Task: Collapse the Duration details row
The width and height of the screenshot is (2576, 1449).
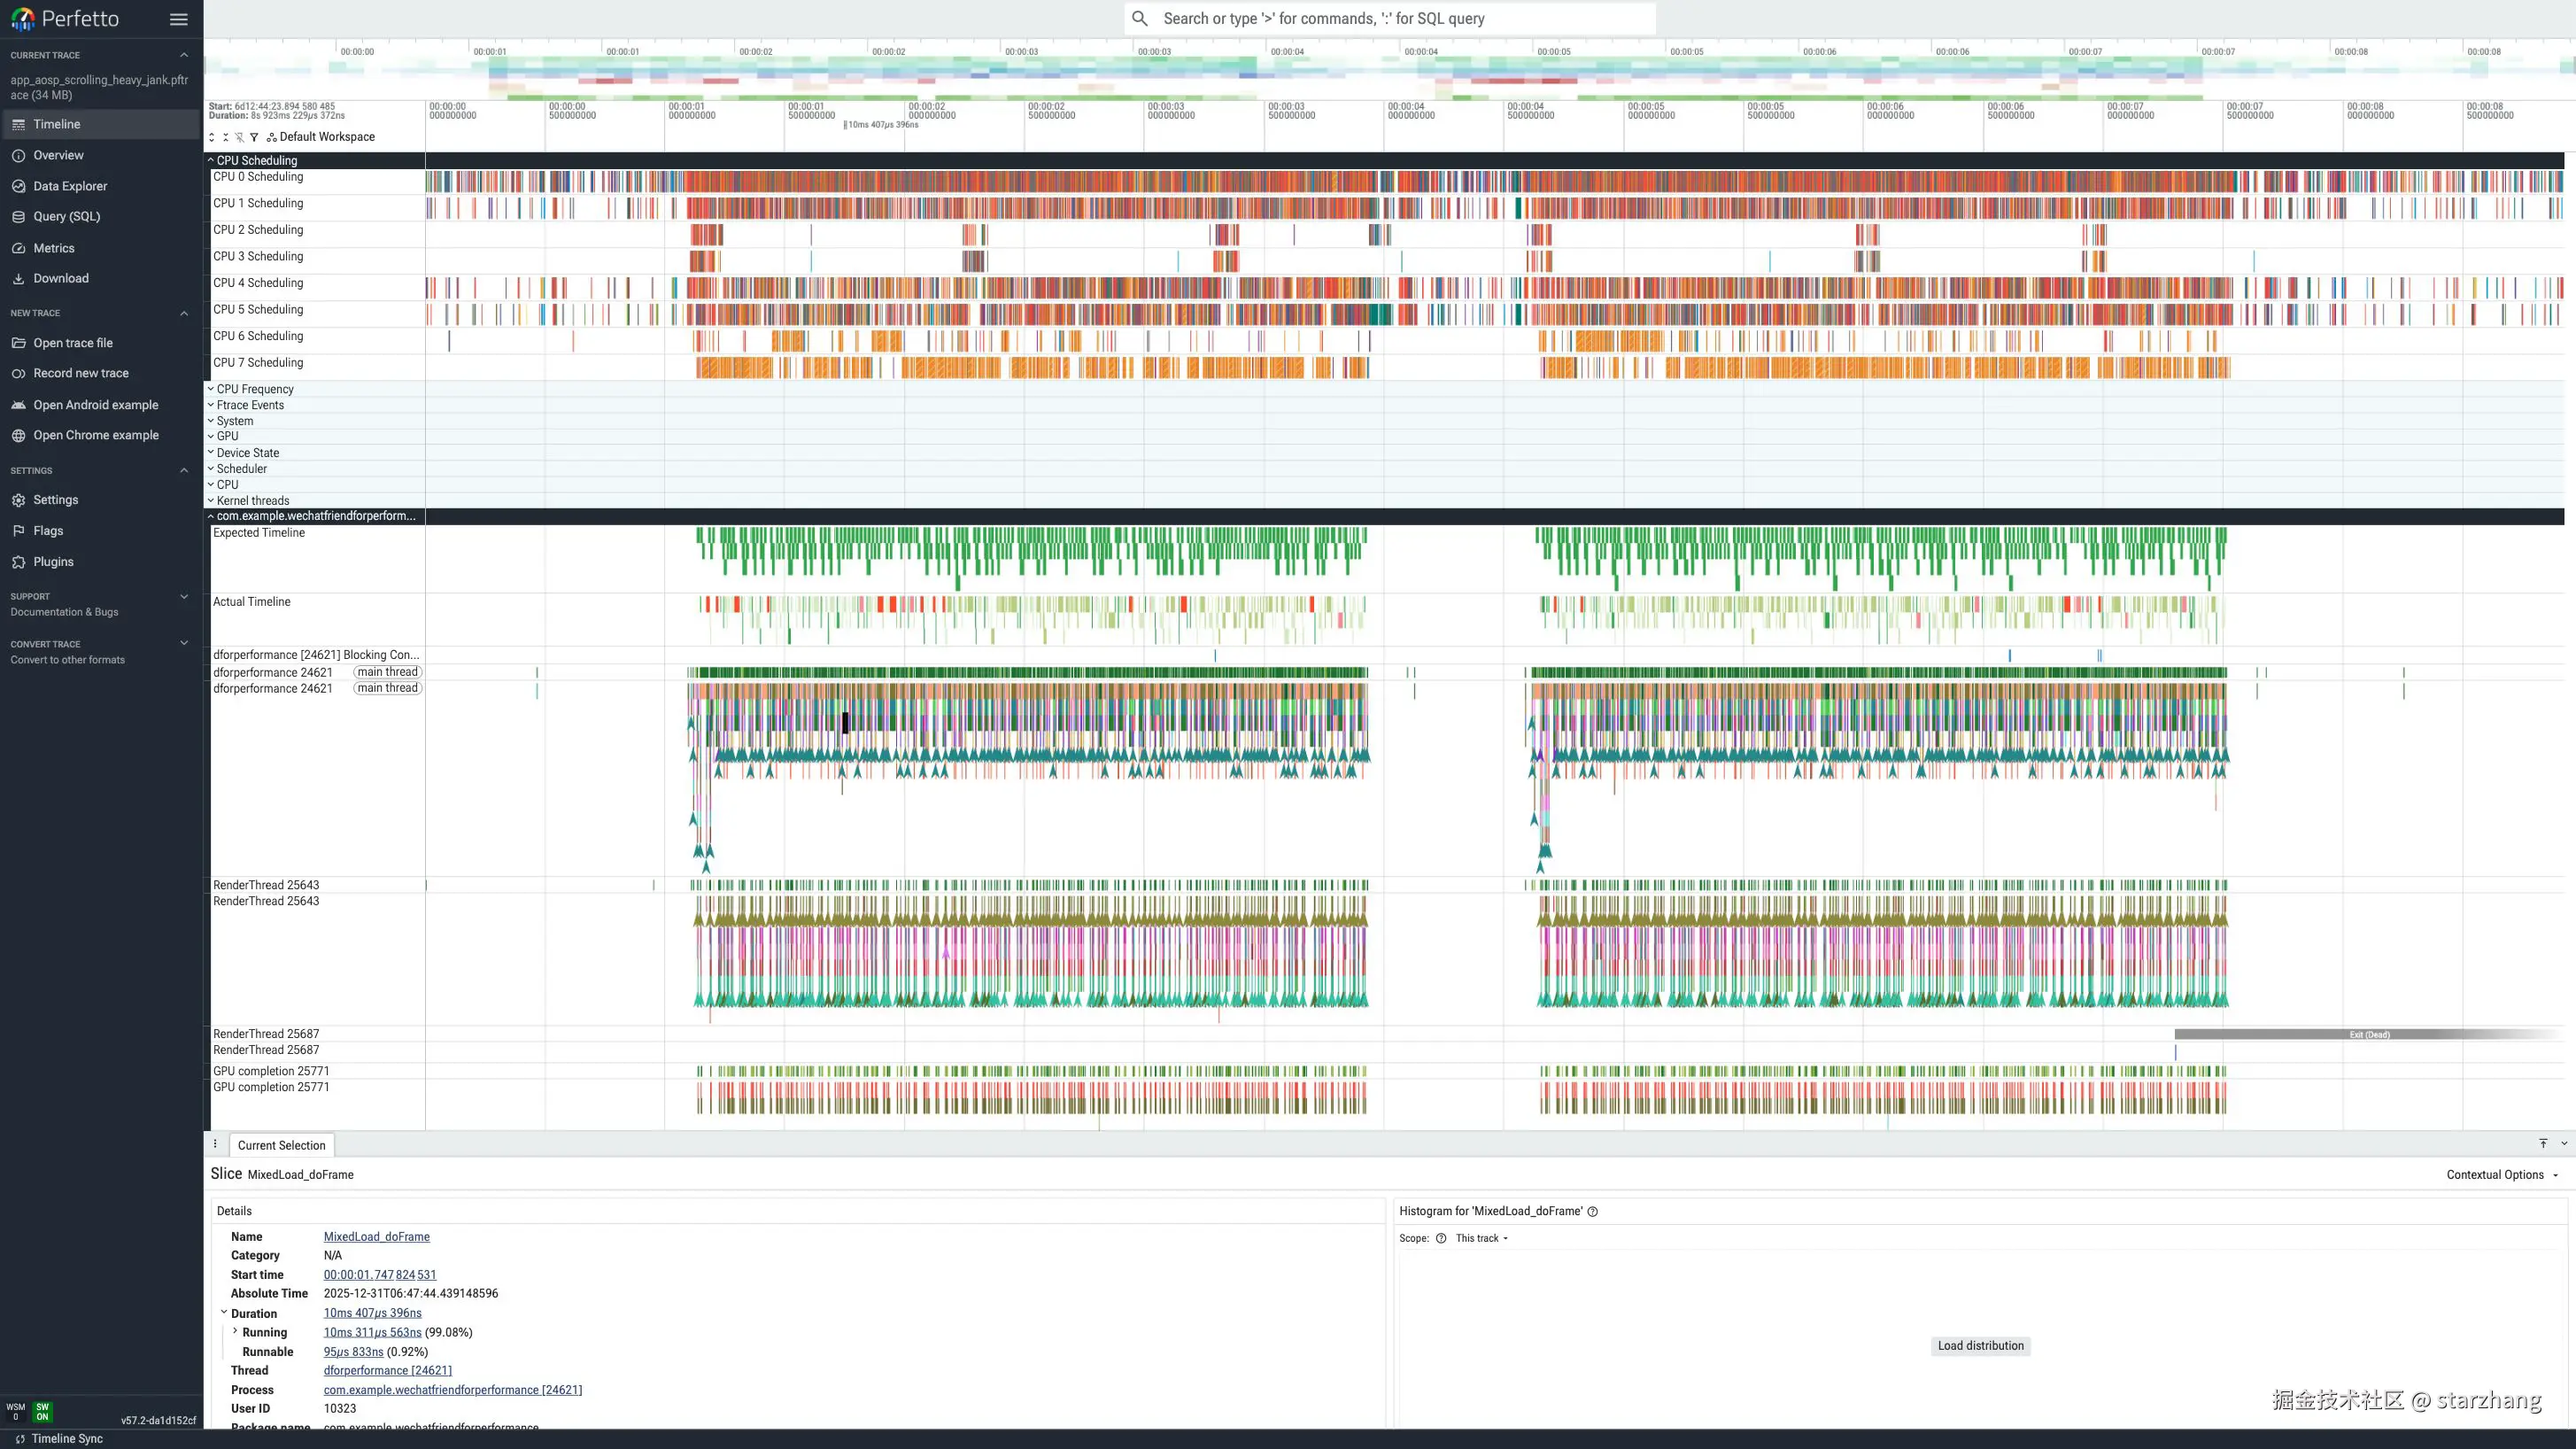Action: pos(224,1313)
